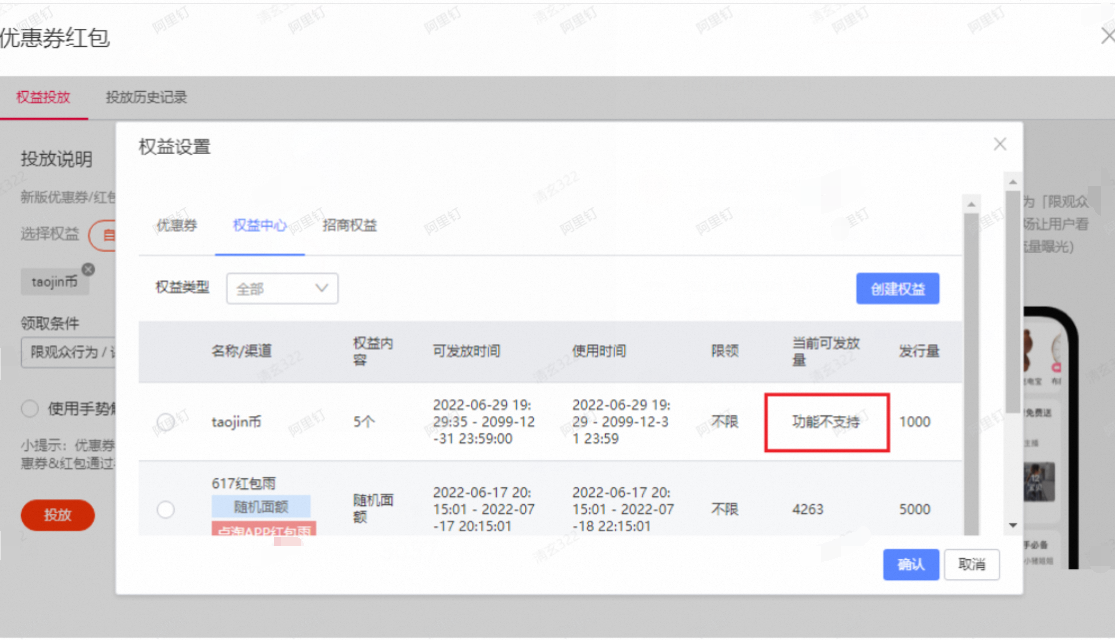Toggle the 使用手势 radio option
The width and height of the screenshot is (1115, 640).
(x=29, y=409)
